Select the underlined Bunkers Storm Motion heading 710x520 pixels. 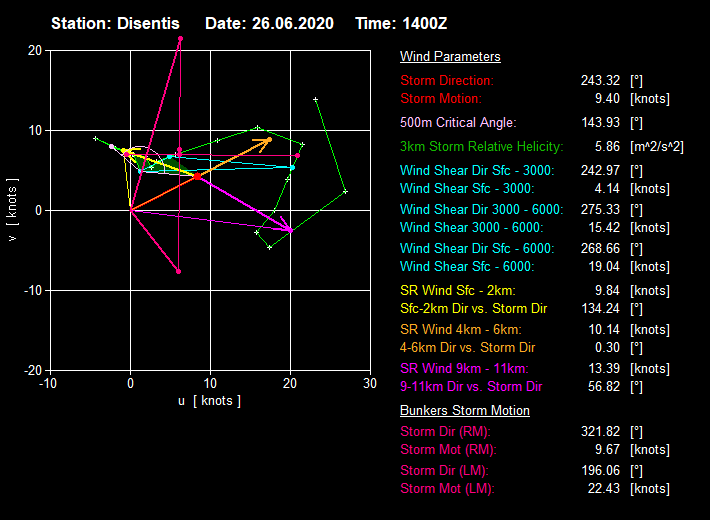pos(465,410)
